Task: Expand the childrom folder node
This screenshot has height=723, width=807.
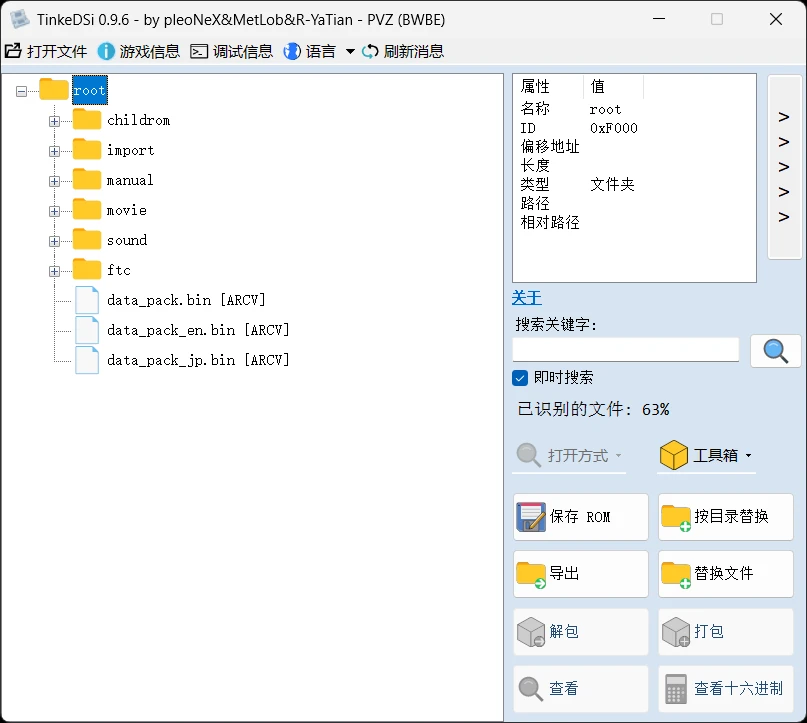Action: click(55, 121)
